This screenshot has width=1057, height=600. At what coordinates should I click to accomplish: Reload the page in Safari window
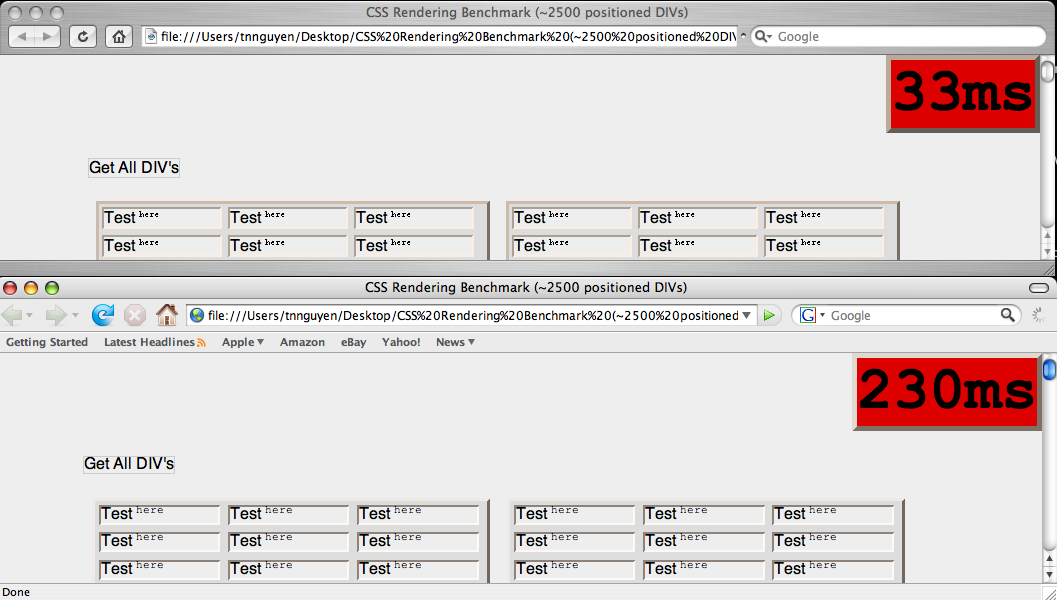coord(83,36)
